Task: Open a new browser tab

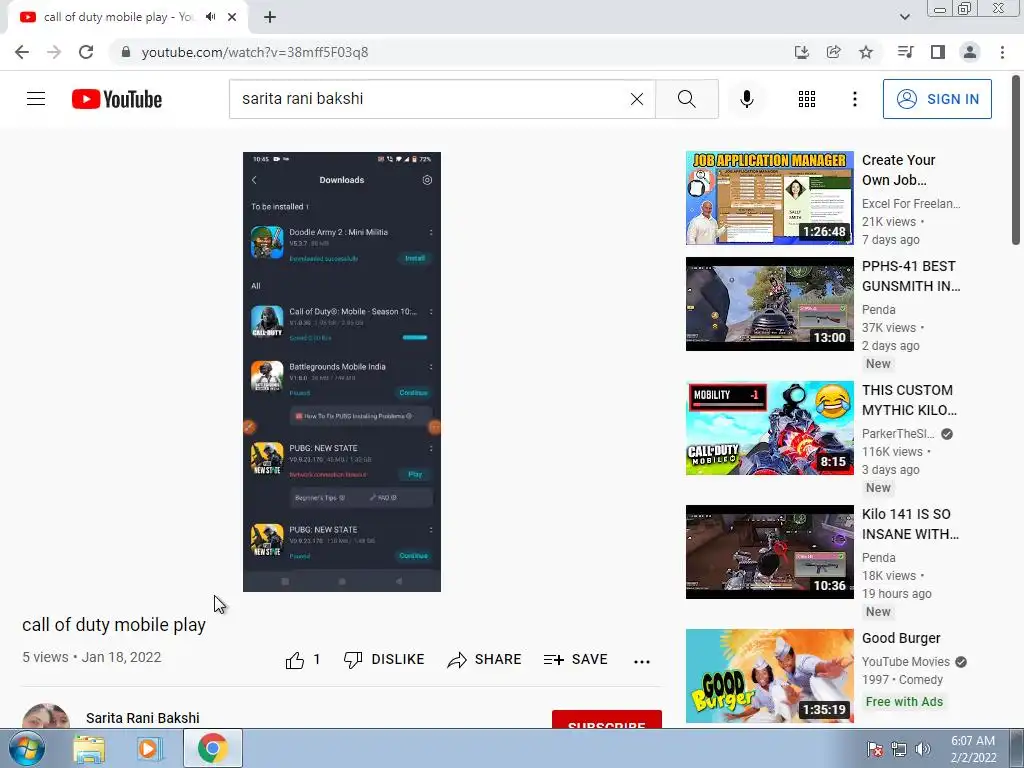Action: point(270,17)
